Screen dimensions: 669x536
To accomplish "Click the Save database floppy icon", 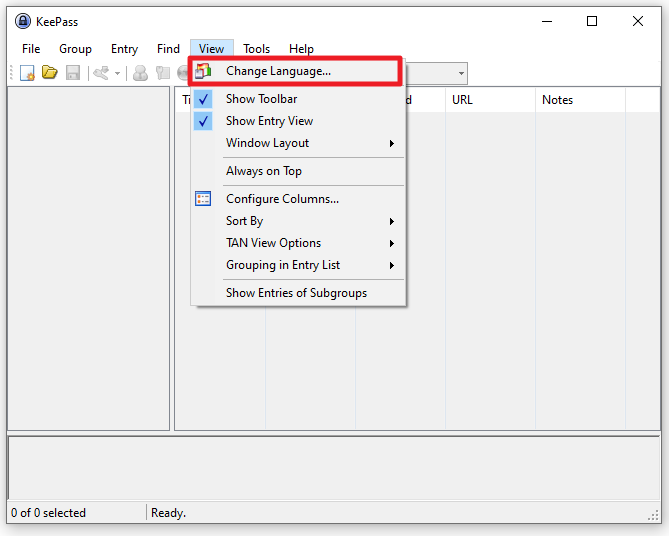I will click(73, 73).
